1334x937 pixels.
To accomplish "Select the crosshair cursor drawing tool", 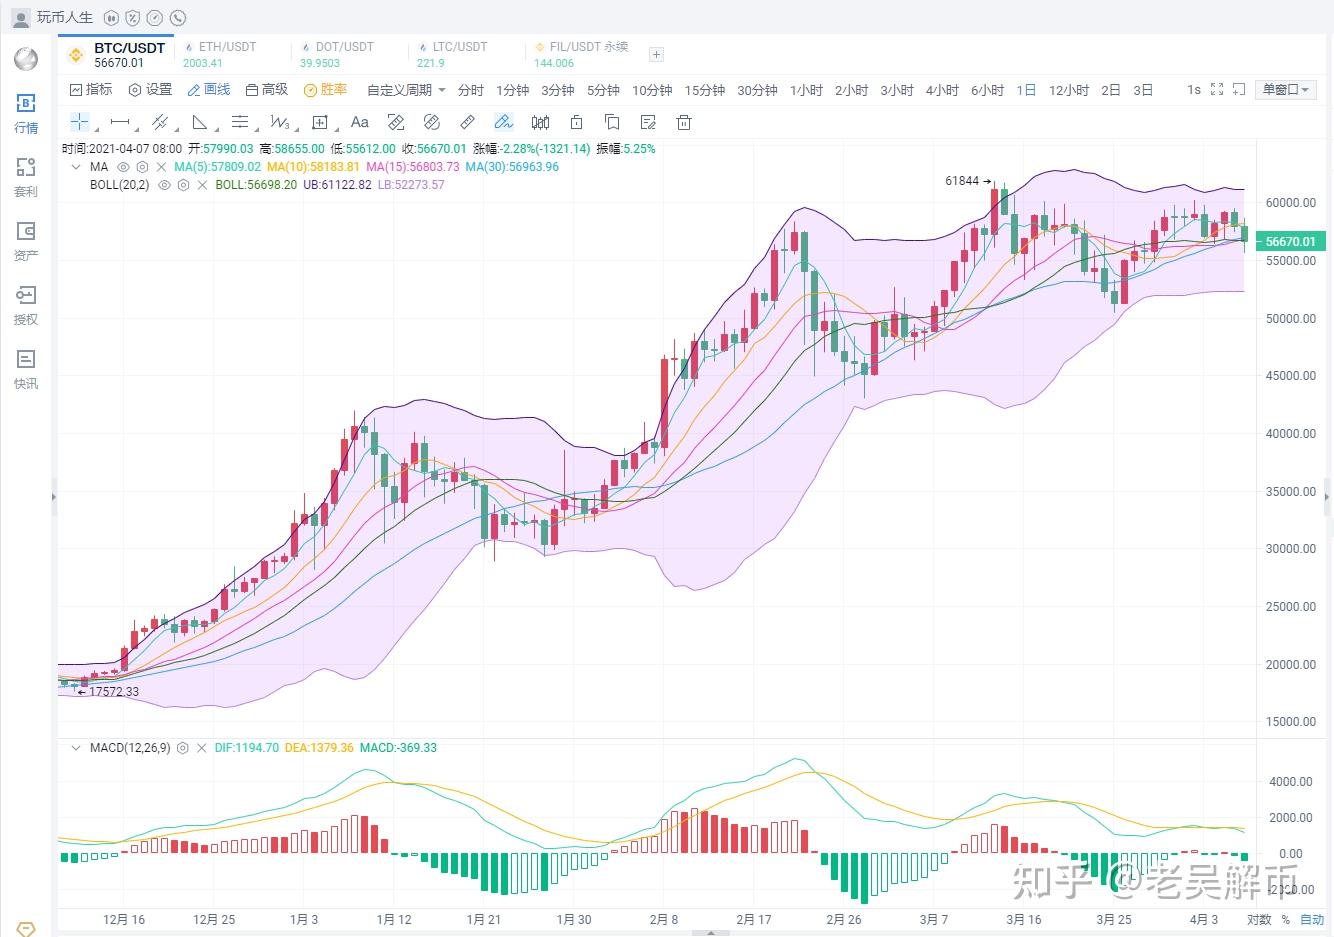I will [80, 122].
